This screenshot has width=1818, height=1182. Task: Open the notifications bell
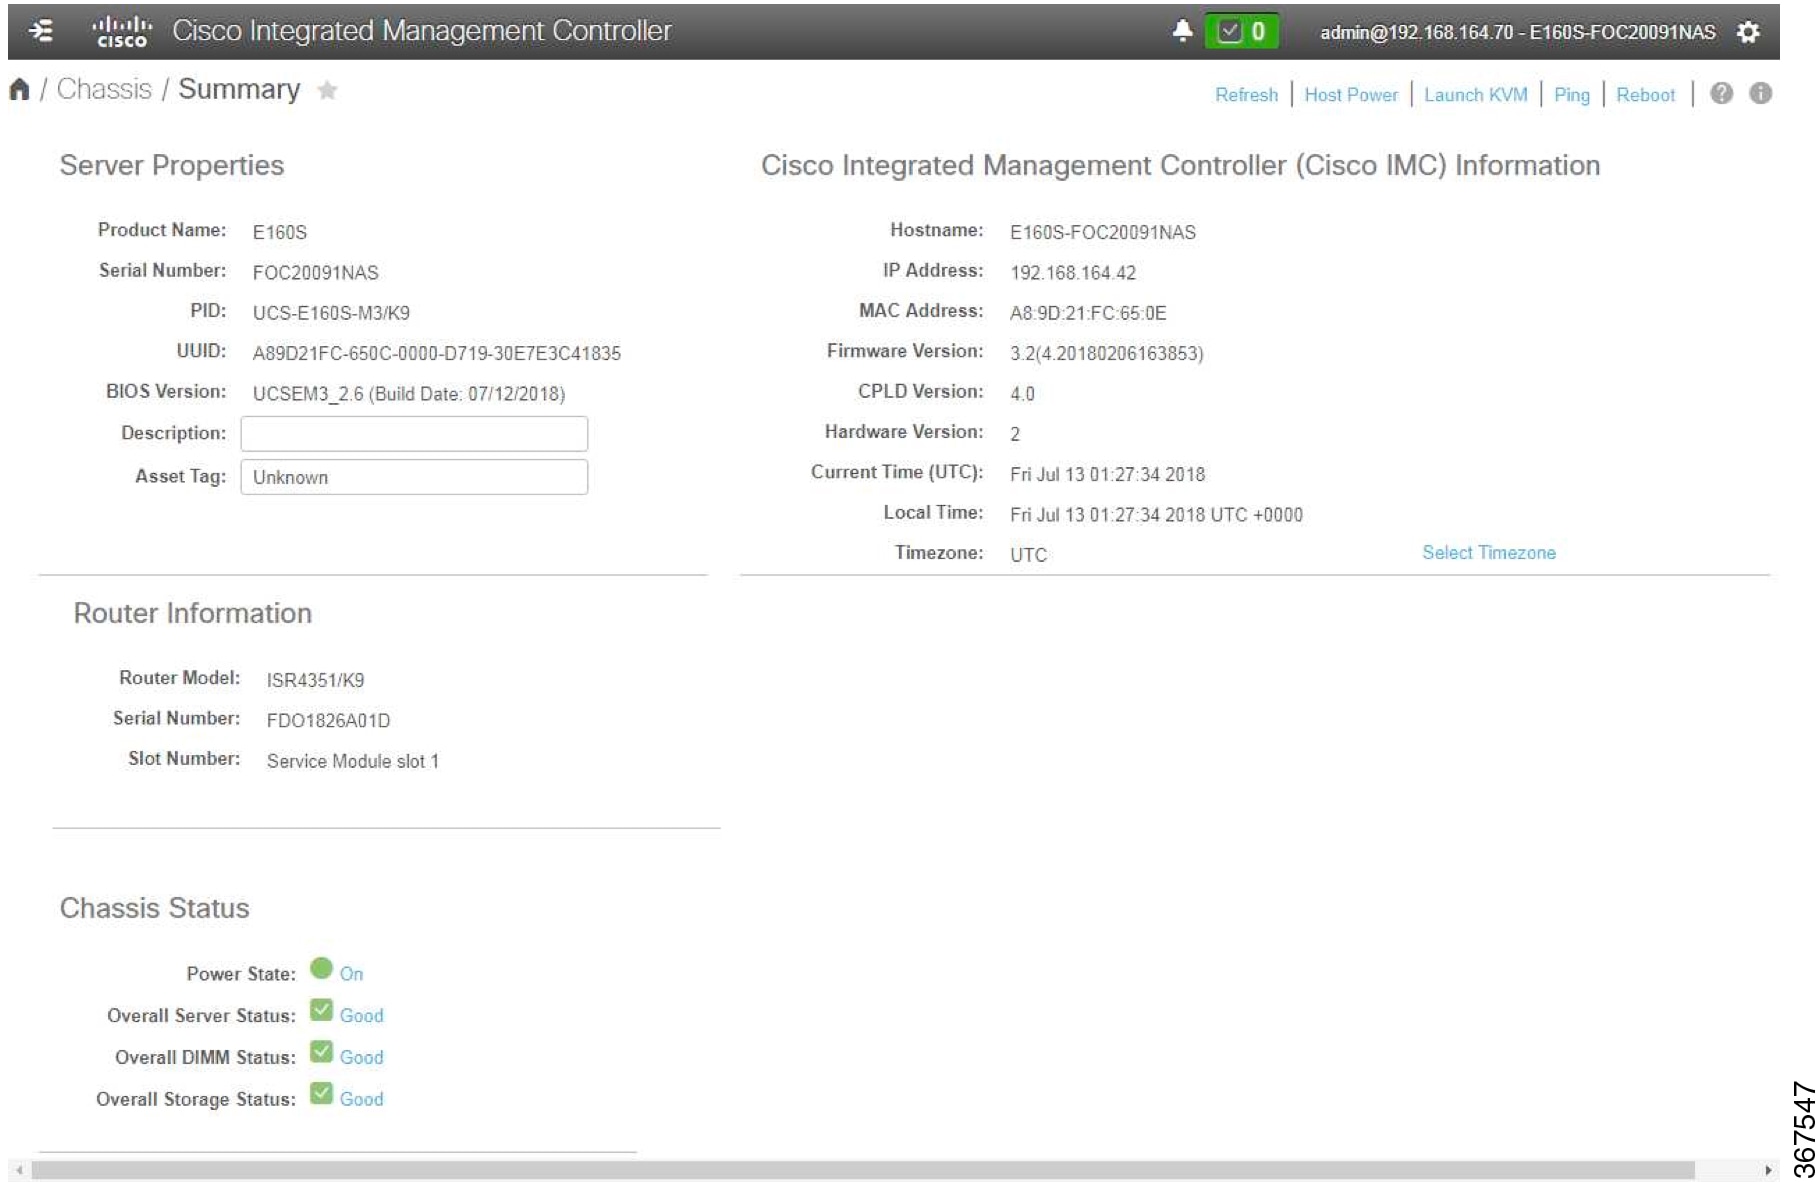(x=1183, y=30)
